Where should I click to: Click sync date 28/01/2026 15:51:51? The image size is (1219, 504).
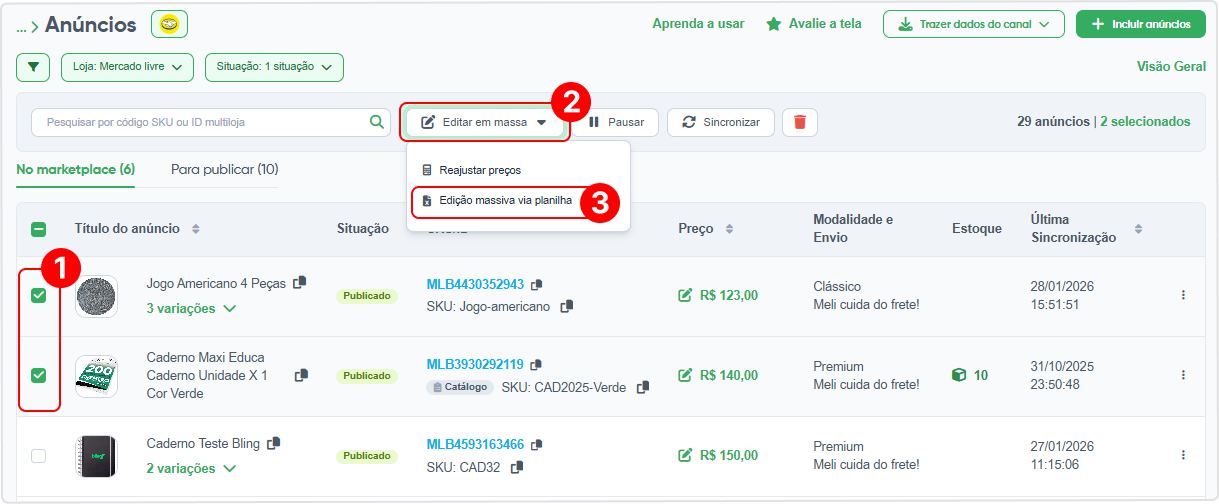pos(1063,295)
